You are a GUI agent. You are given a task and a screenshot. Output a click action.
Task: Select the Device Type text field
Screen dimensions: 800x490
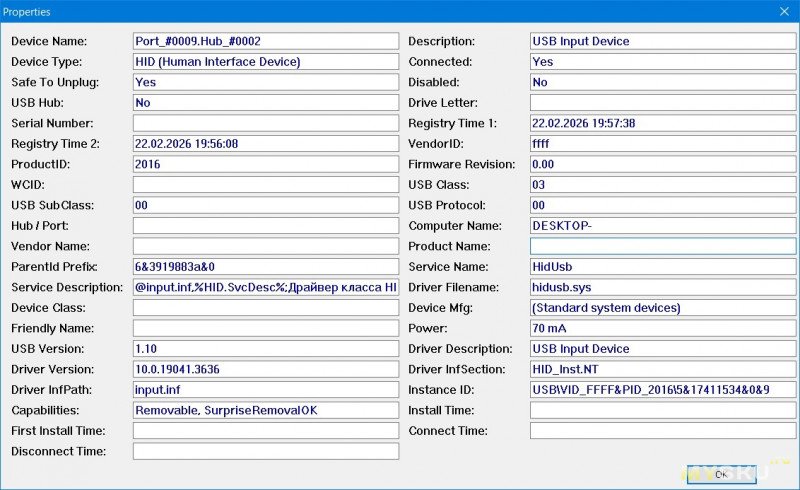265,62
